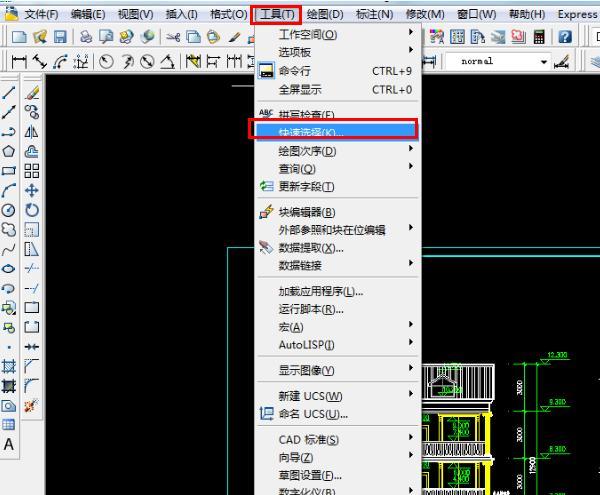This screenshot has width=600, height=495.
Task: Expand the 新建 UCS(W) submenu
Action: click(337, 396)
